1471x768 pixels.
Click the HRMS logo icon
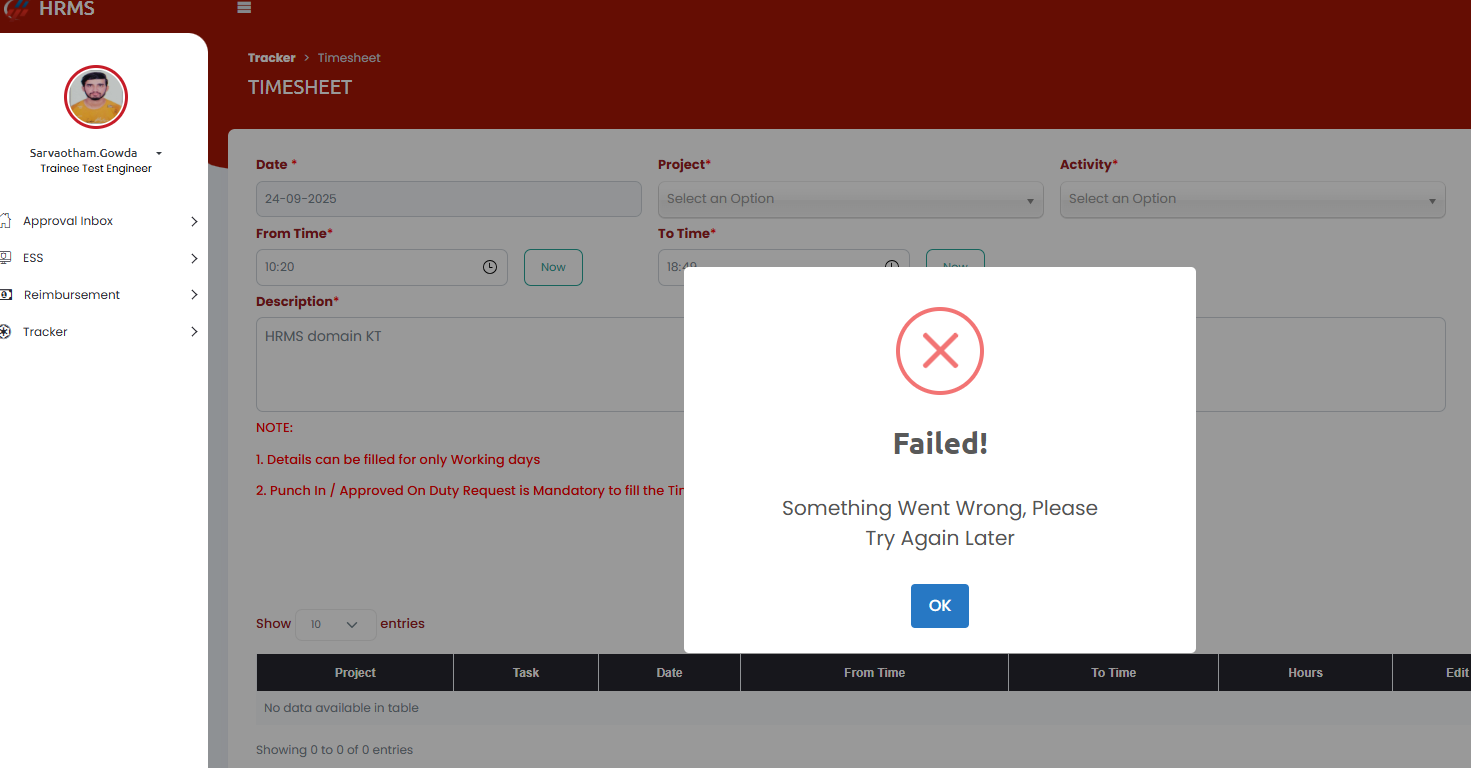(17, 9)
